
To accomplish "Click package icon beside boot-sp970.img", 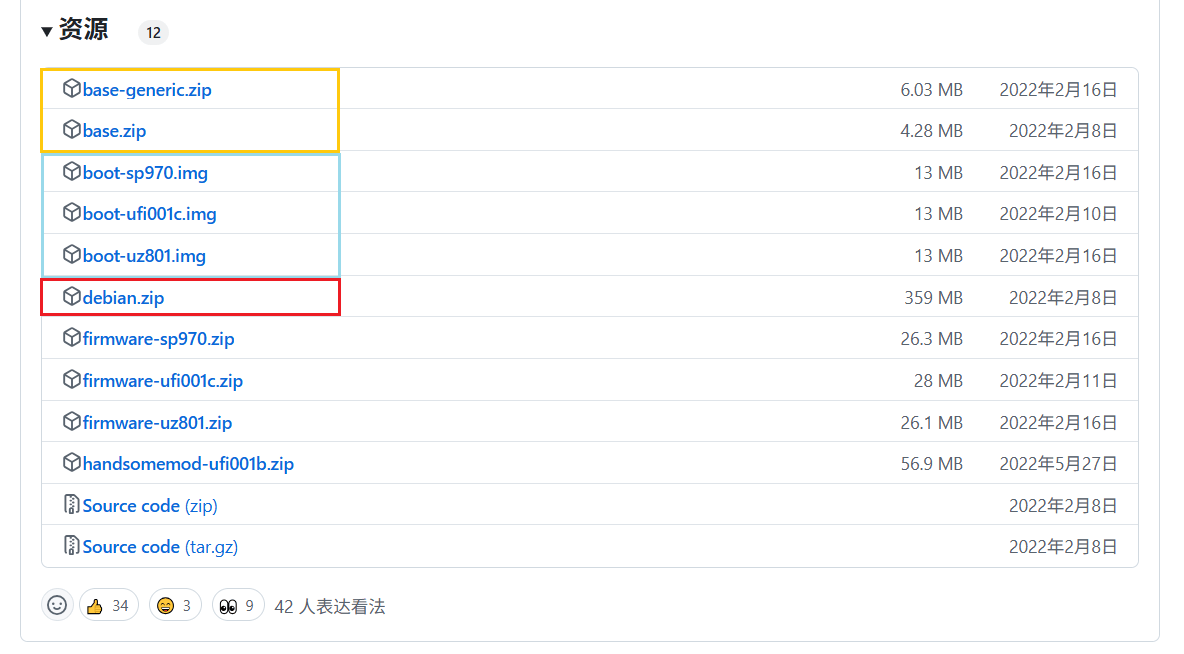I will tap(71, 172).
